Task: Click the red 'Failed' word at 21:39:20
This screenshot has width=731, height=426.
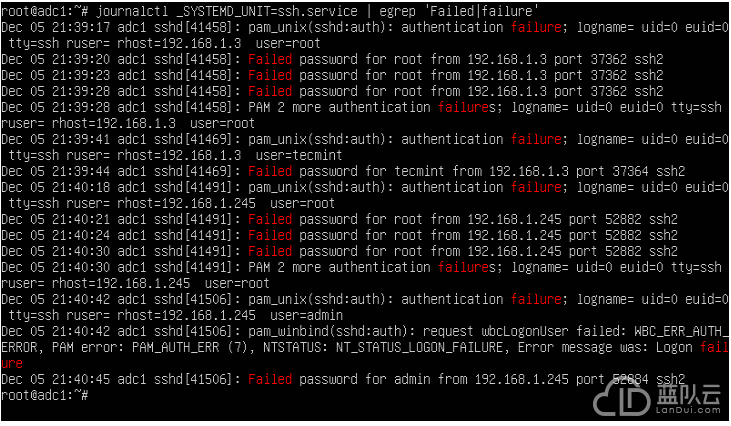Action: [270, 60]
